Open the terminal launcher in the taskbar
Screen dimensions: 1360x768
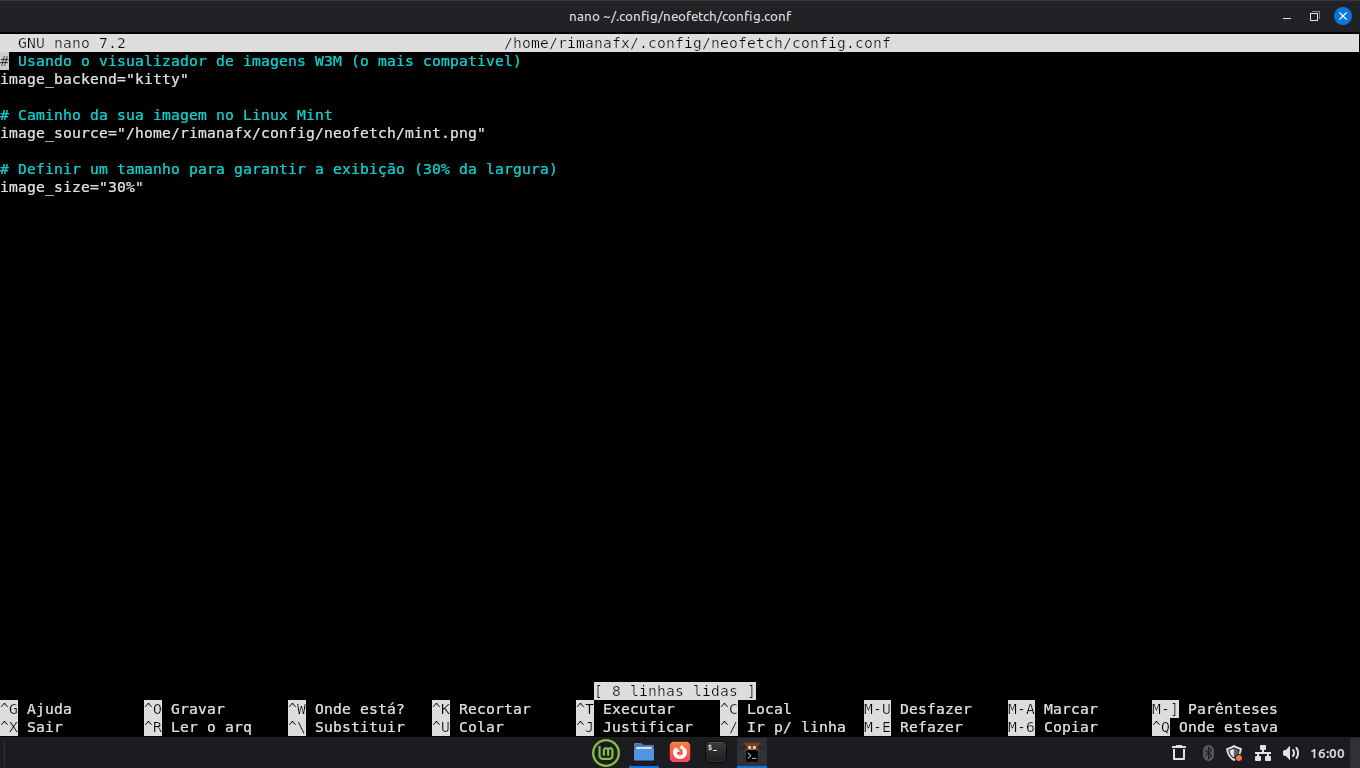click(x=715, y=752)
